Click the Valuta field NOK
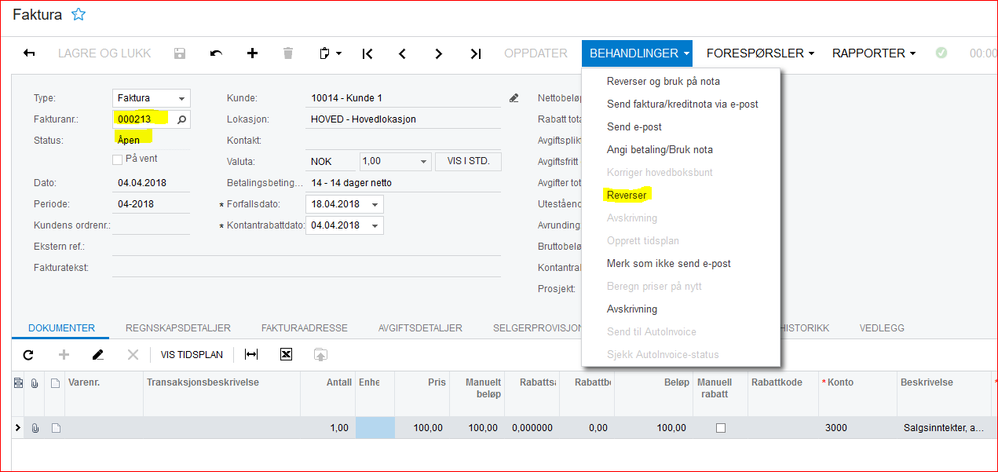Viewport: 998px width, 472px height. pyautogui.click(x=331, y=162)
